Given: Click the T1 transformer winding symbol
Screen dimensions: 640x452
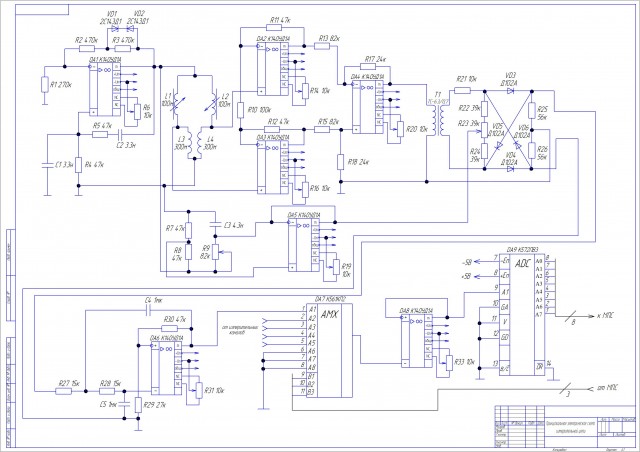Looking at the screenshot, I should 438,122.
